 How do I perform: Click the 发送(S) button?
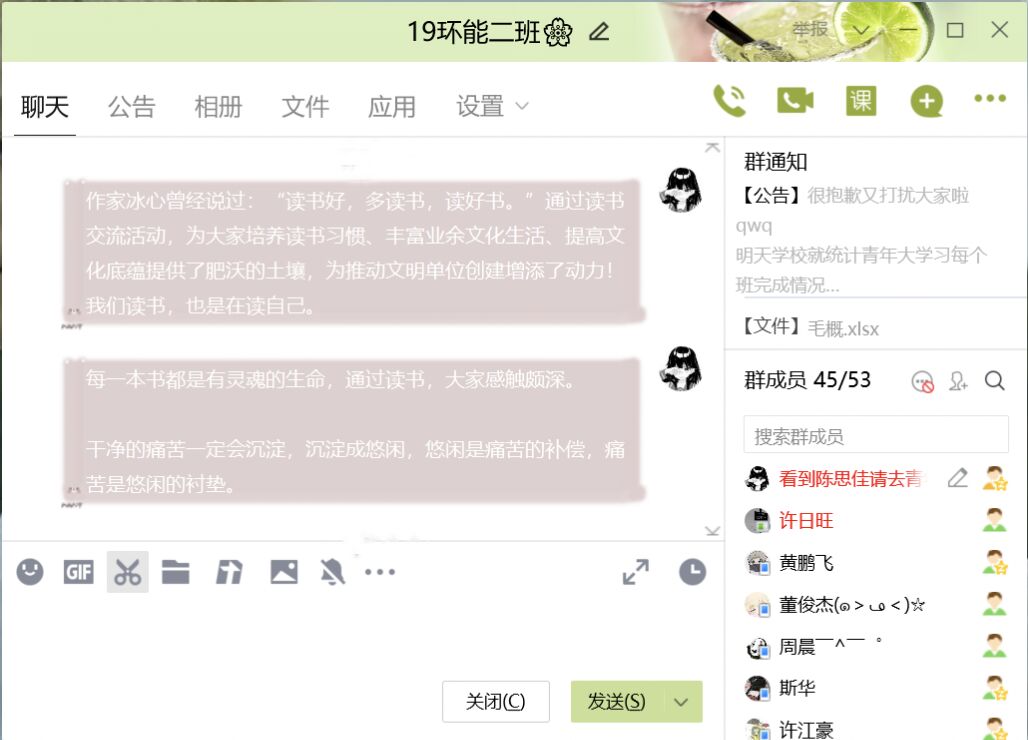(618, 702)
